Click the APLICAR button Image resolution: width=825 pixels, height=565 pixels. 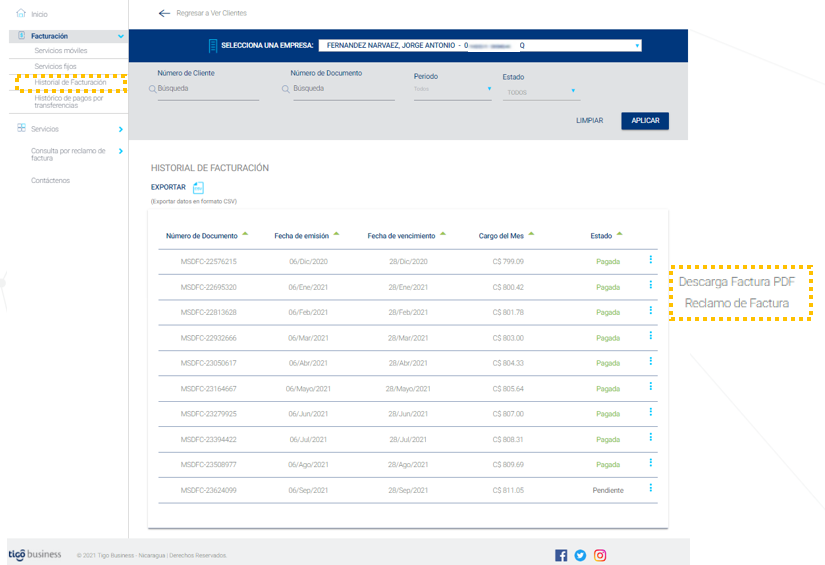click(x=645, y=120)
